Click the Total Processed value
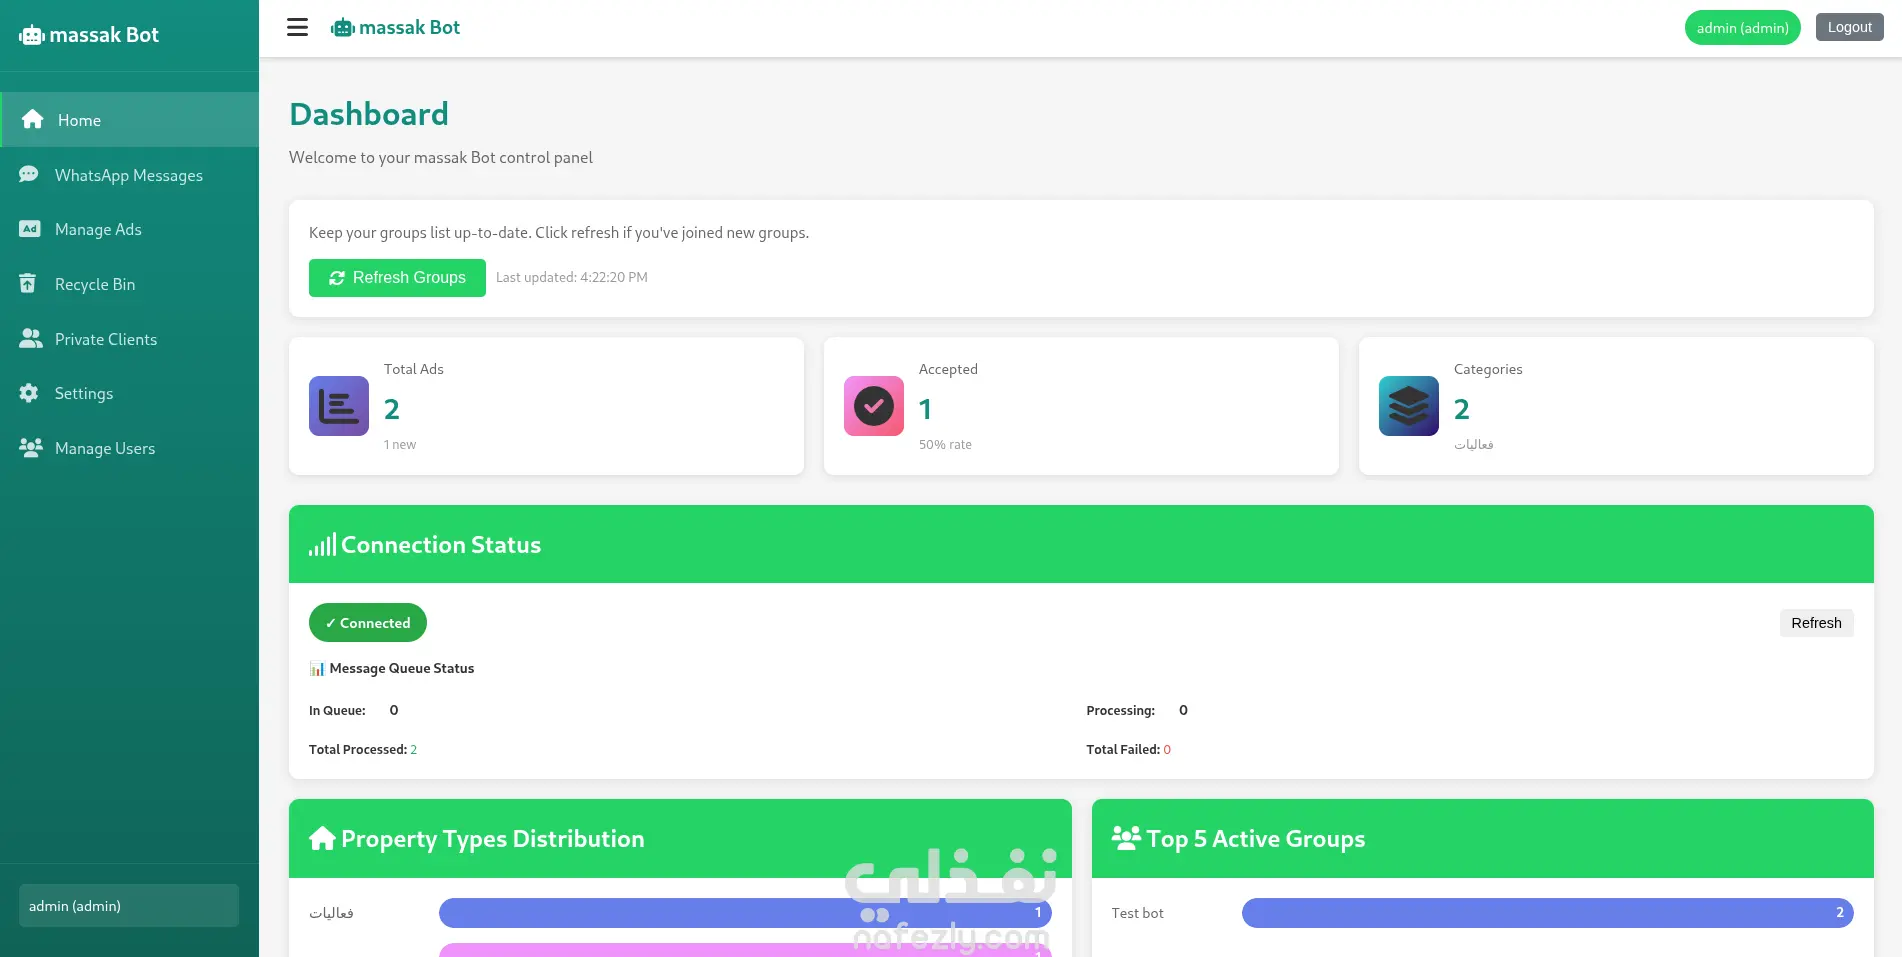 point(414,750)
